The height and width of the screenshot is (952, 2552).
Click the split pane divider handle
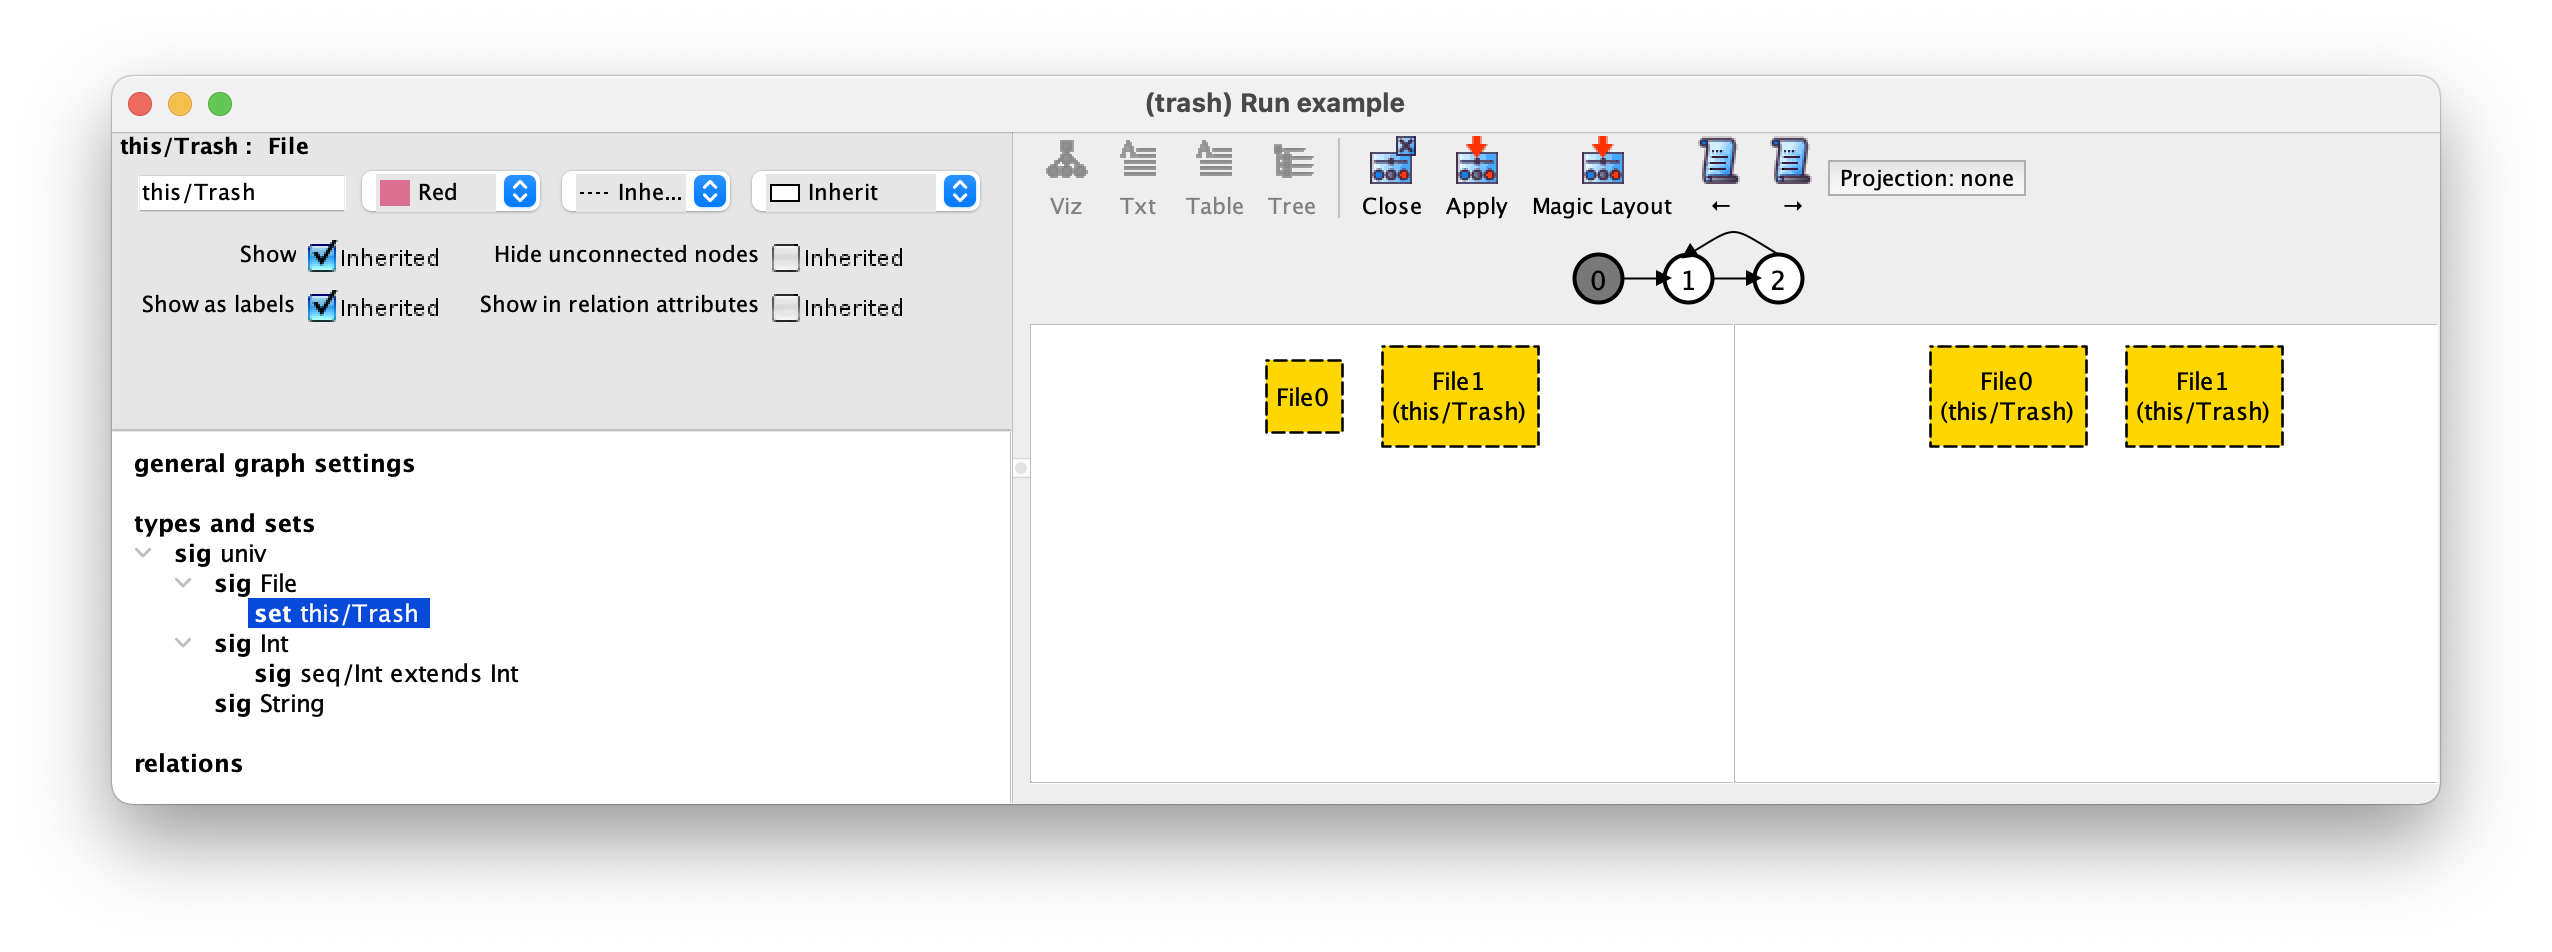[1021, 468]
